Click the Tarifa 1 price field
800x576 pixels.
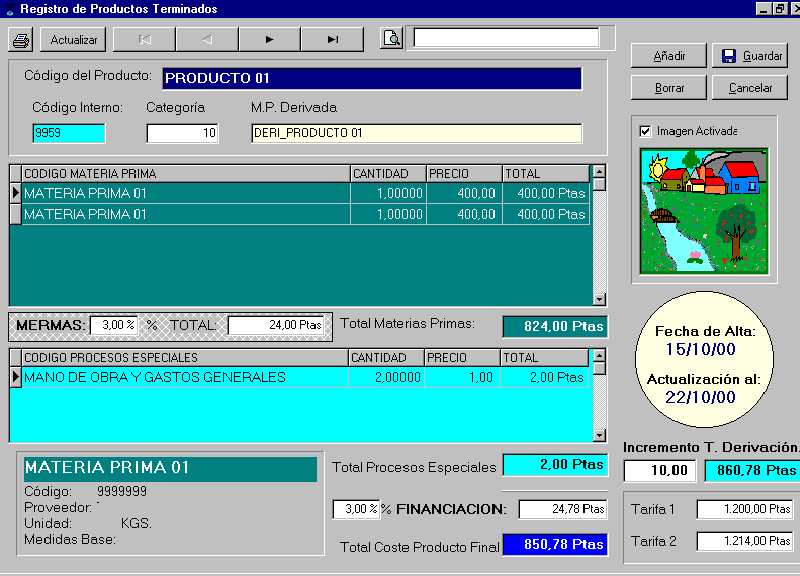tap(744, 510)
